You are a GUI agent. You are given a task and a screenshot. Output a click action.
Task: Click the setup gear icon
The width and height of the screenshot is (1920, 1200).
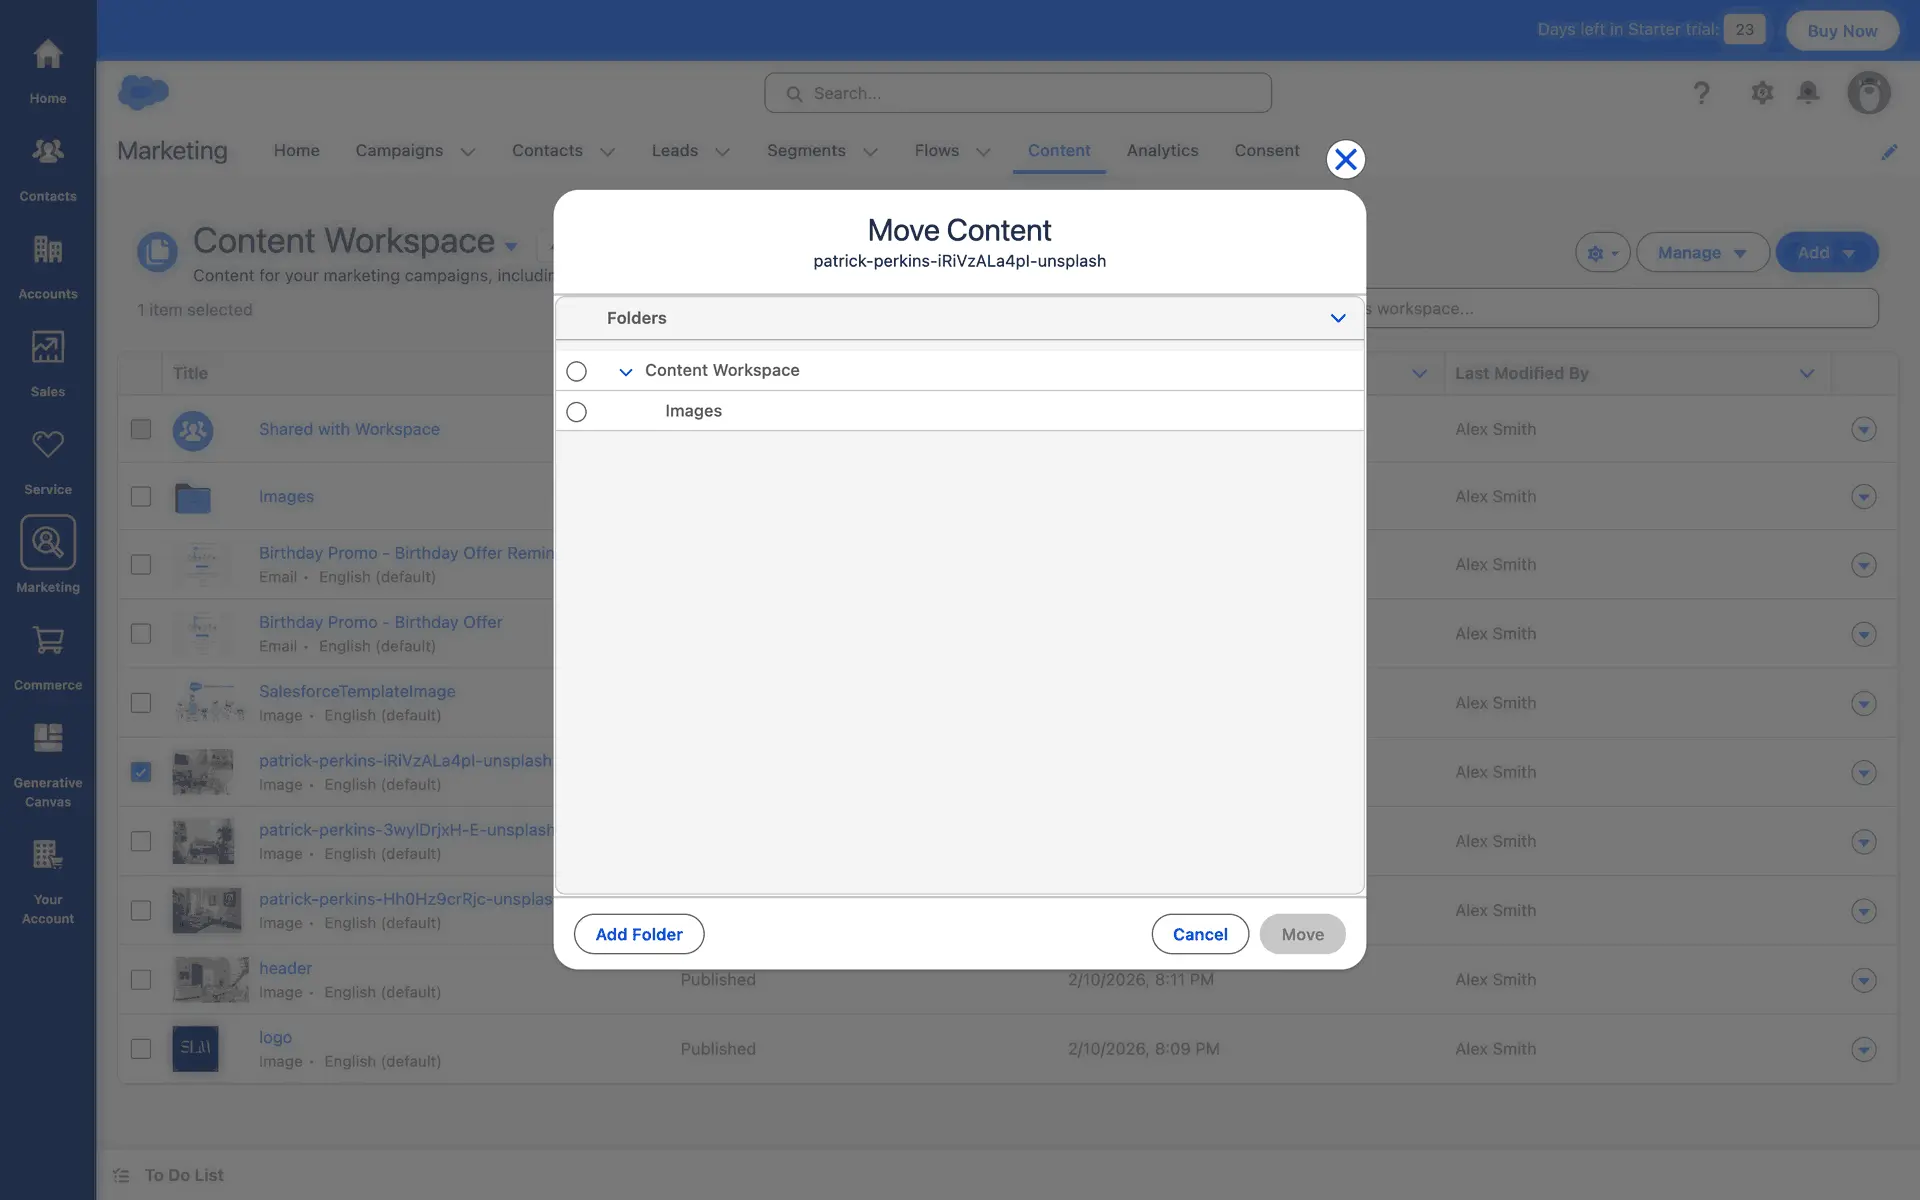(1761, 93)
